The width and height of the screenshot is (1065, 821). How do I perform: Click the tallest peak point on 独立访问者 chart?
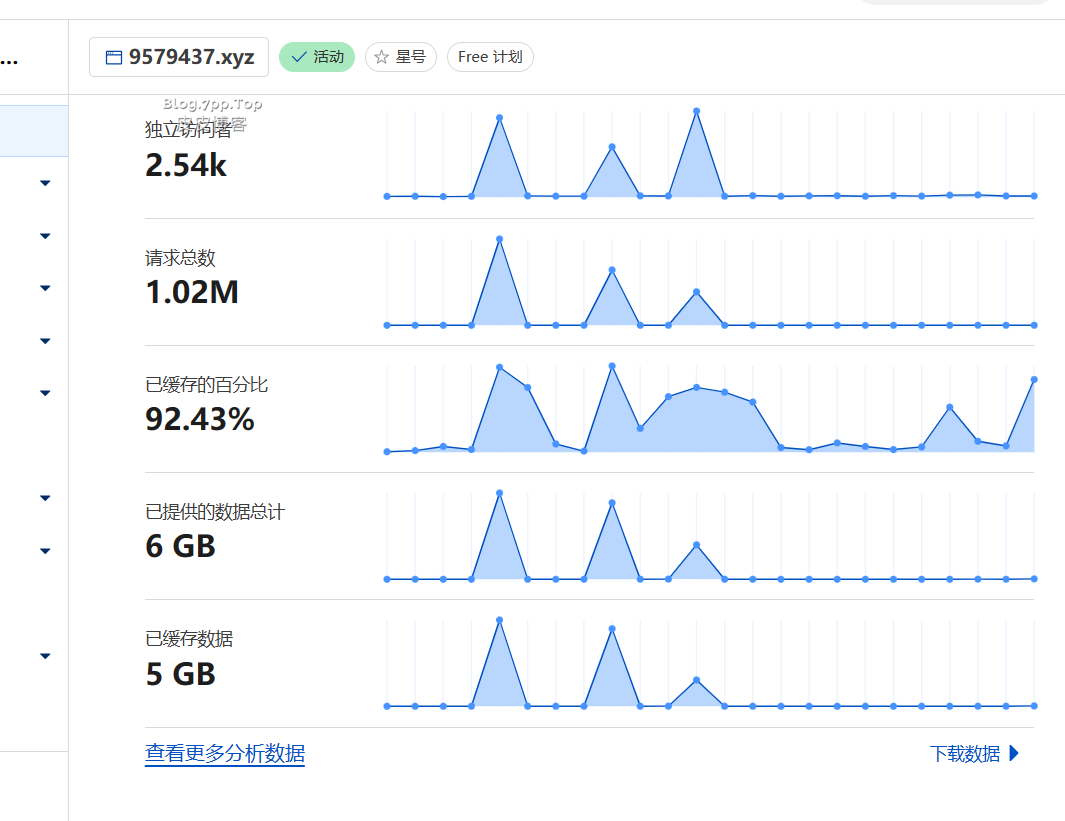tap(696, 111)
